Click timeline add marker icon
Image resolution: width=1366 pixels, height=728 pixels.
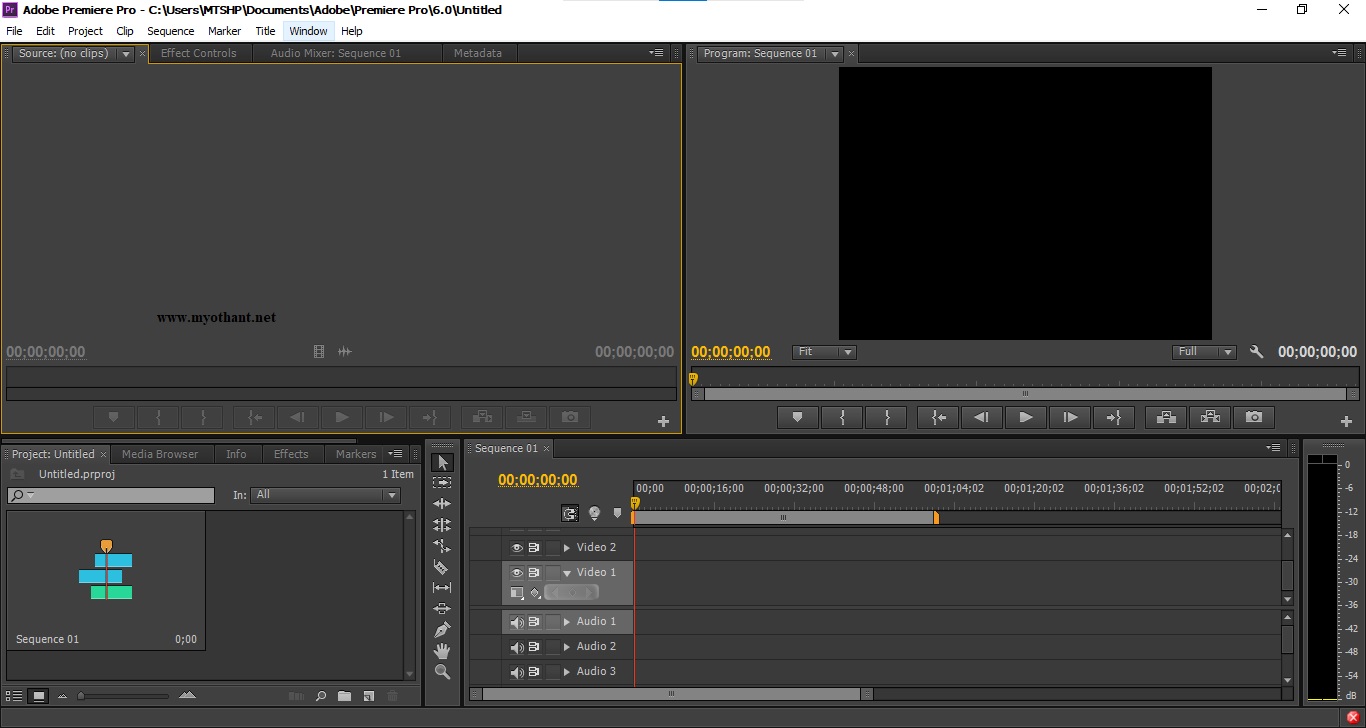(617, 513)
